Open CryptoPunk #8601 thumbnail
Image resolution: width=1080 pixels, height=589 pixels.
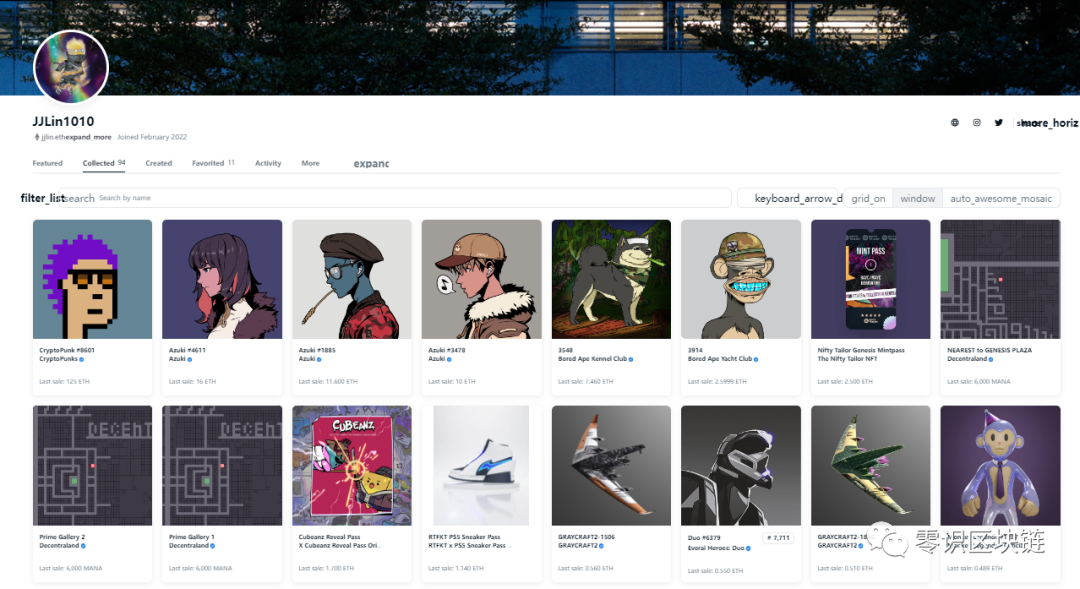tap(92, 279)
